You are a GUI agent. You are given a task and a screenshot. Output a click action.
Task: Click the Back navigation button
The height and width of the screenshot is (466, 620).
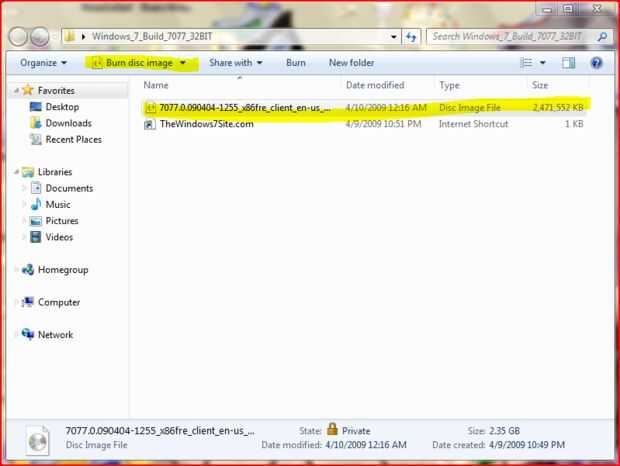[18, 36]
